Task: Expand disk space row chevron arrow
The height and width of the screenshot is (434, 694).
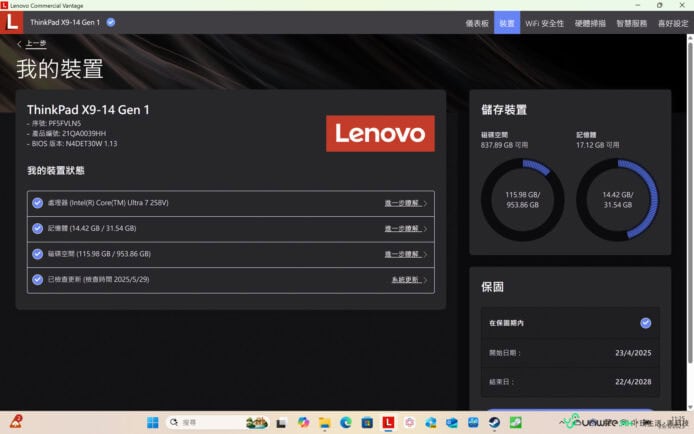Action: point(425,254)
